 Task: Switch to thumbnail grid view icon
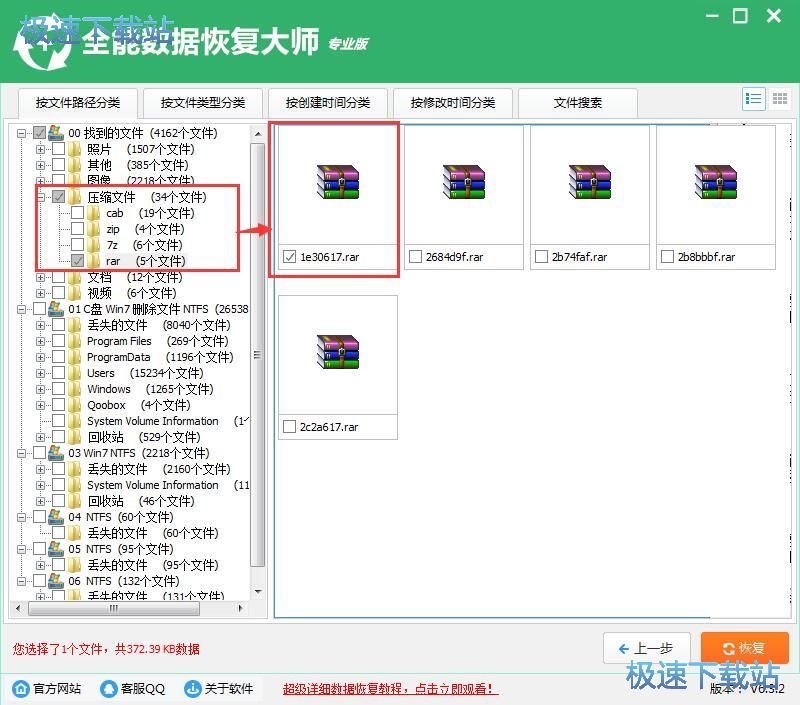click(779, 98)
